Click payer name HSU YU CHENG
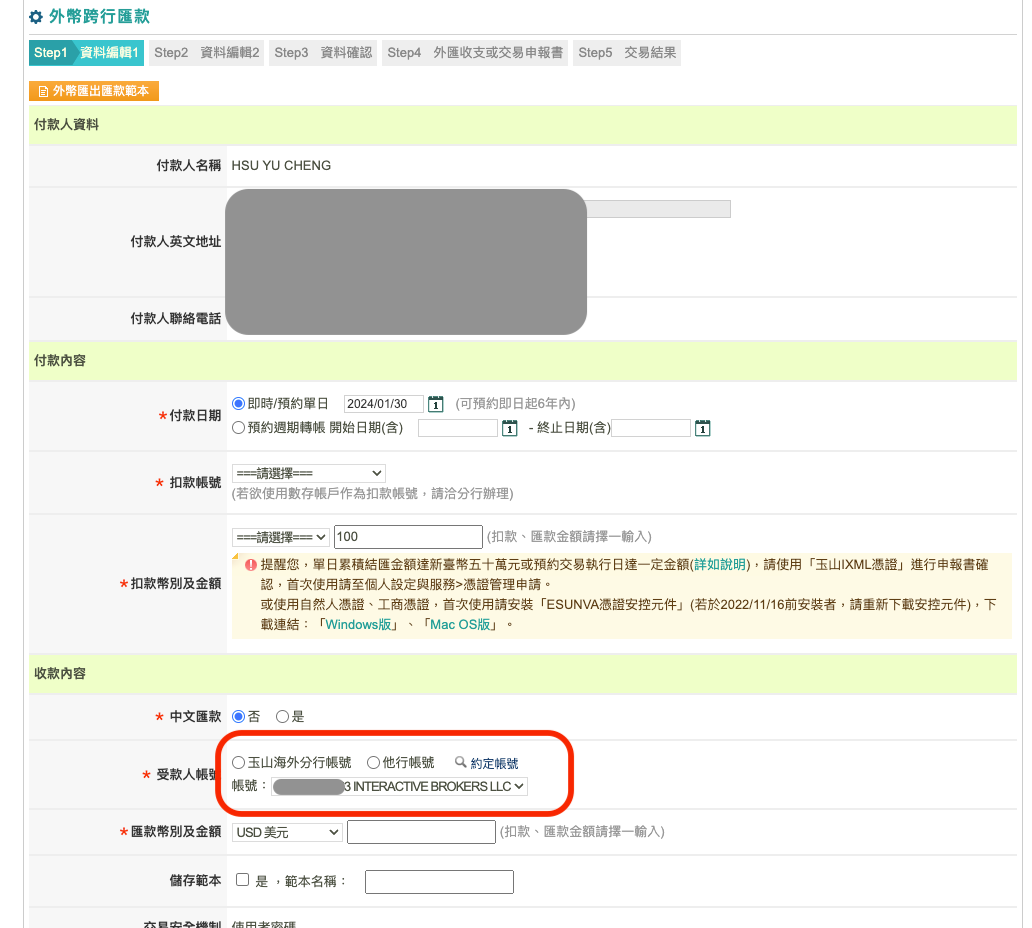 [x=281, y=166]
